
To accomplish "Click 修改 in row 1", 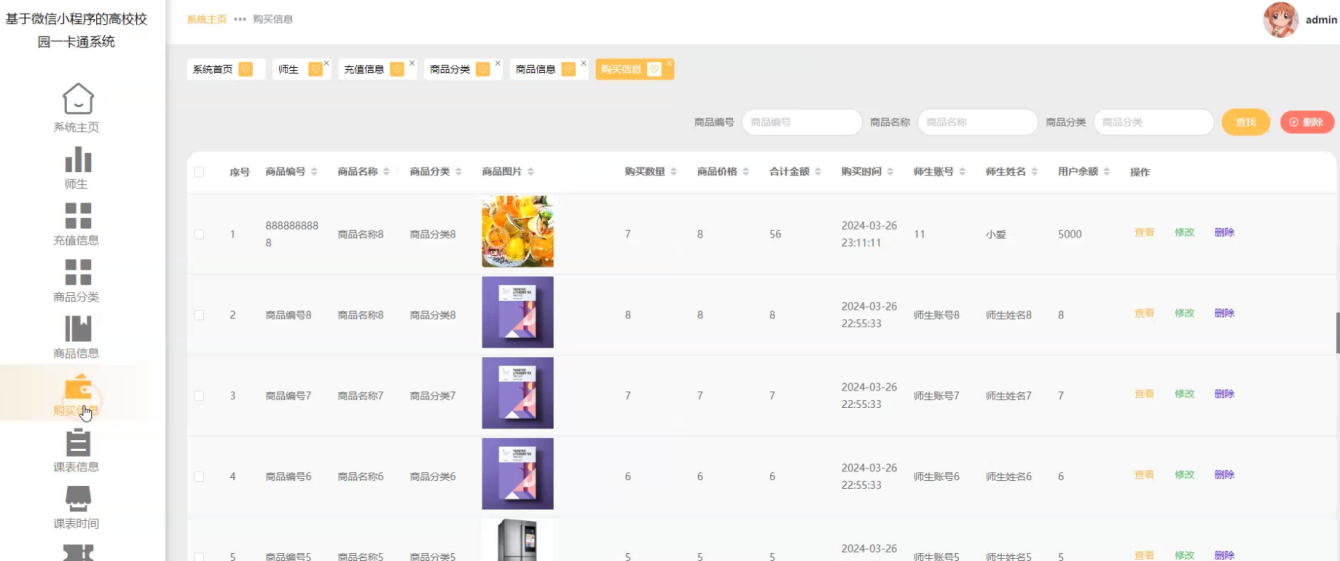I will coord(1184,233).
